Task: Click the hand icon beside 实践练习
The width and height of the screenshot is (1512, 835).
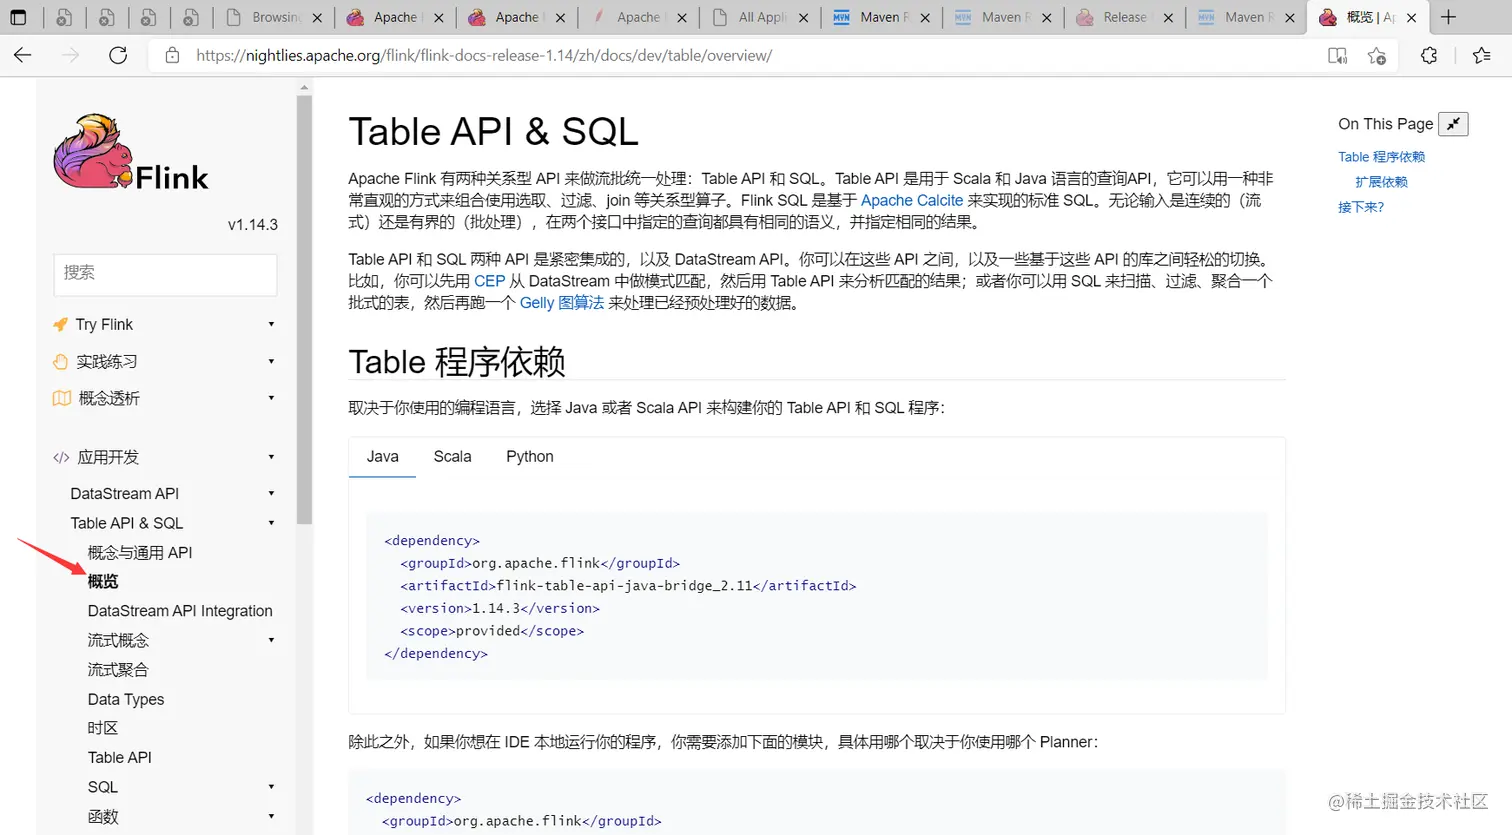Action: [61, 361]
